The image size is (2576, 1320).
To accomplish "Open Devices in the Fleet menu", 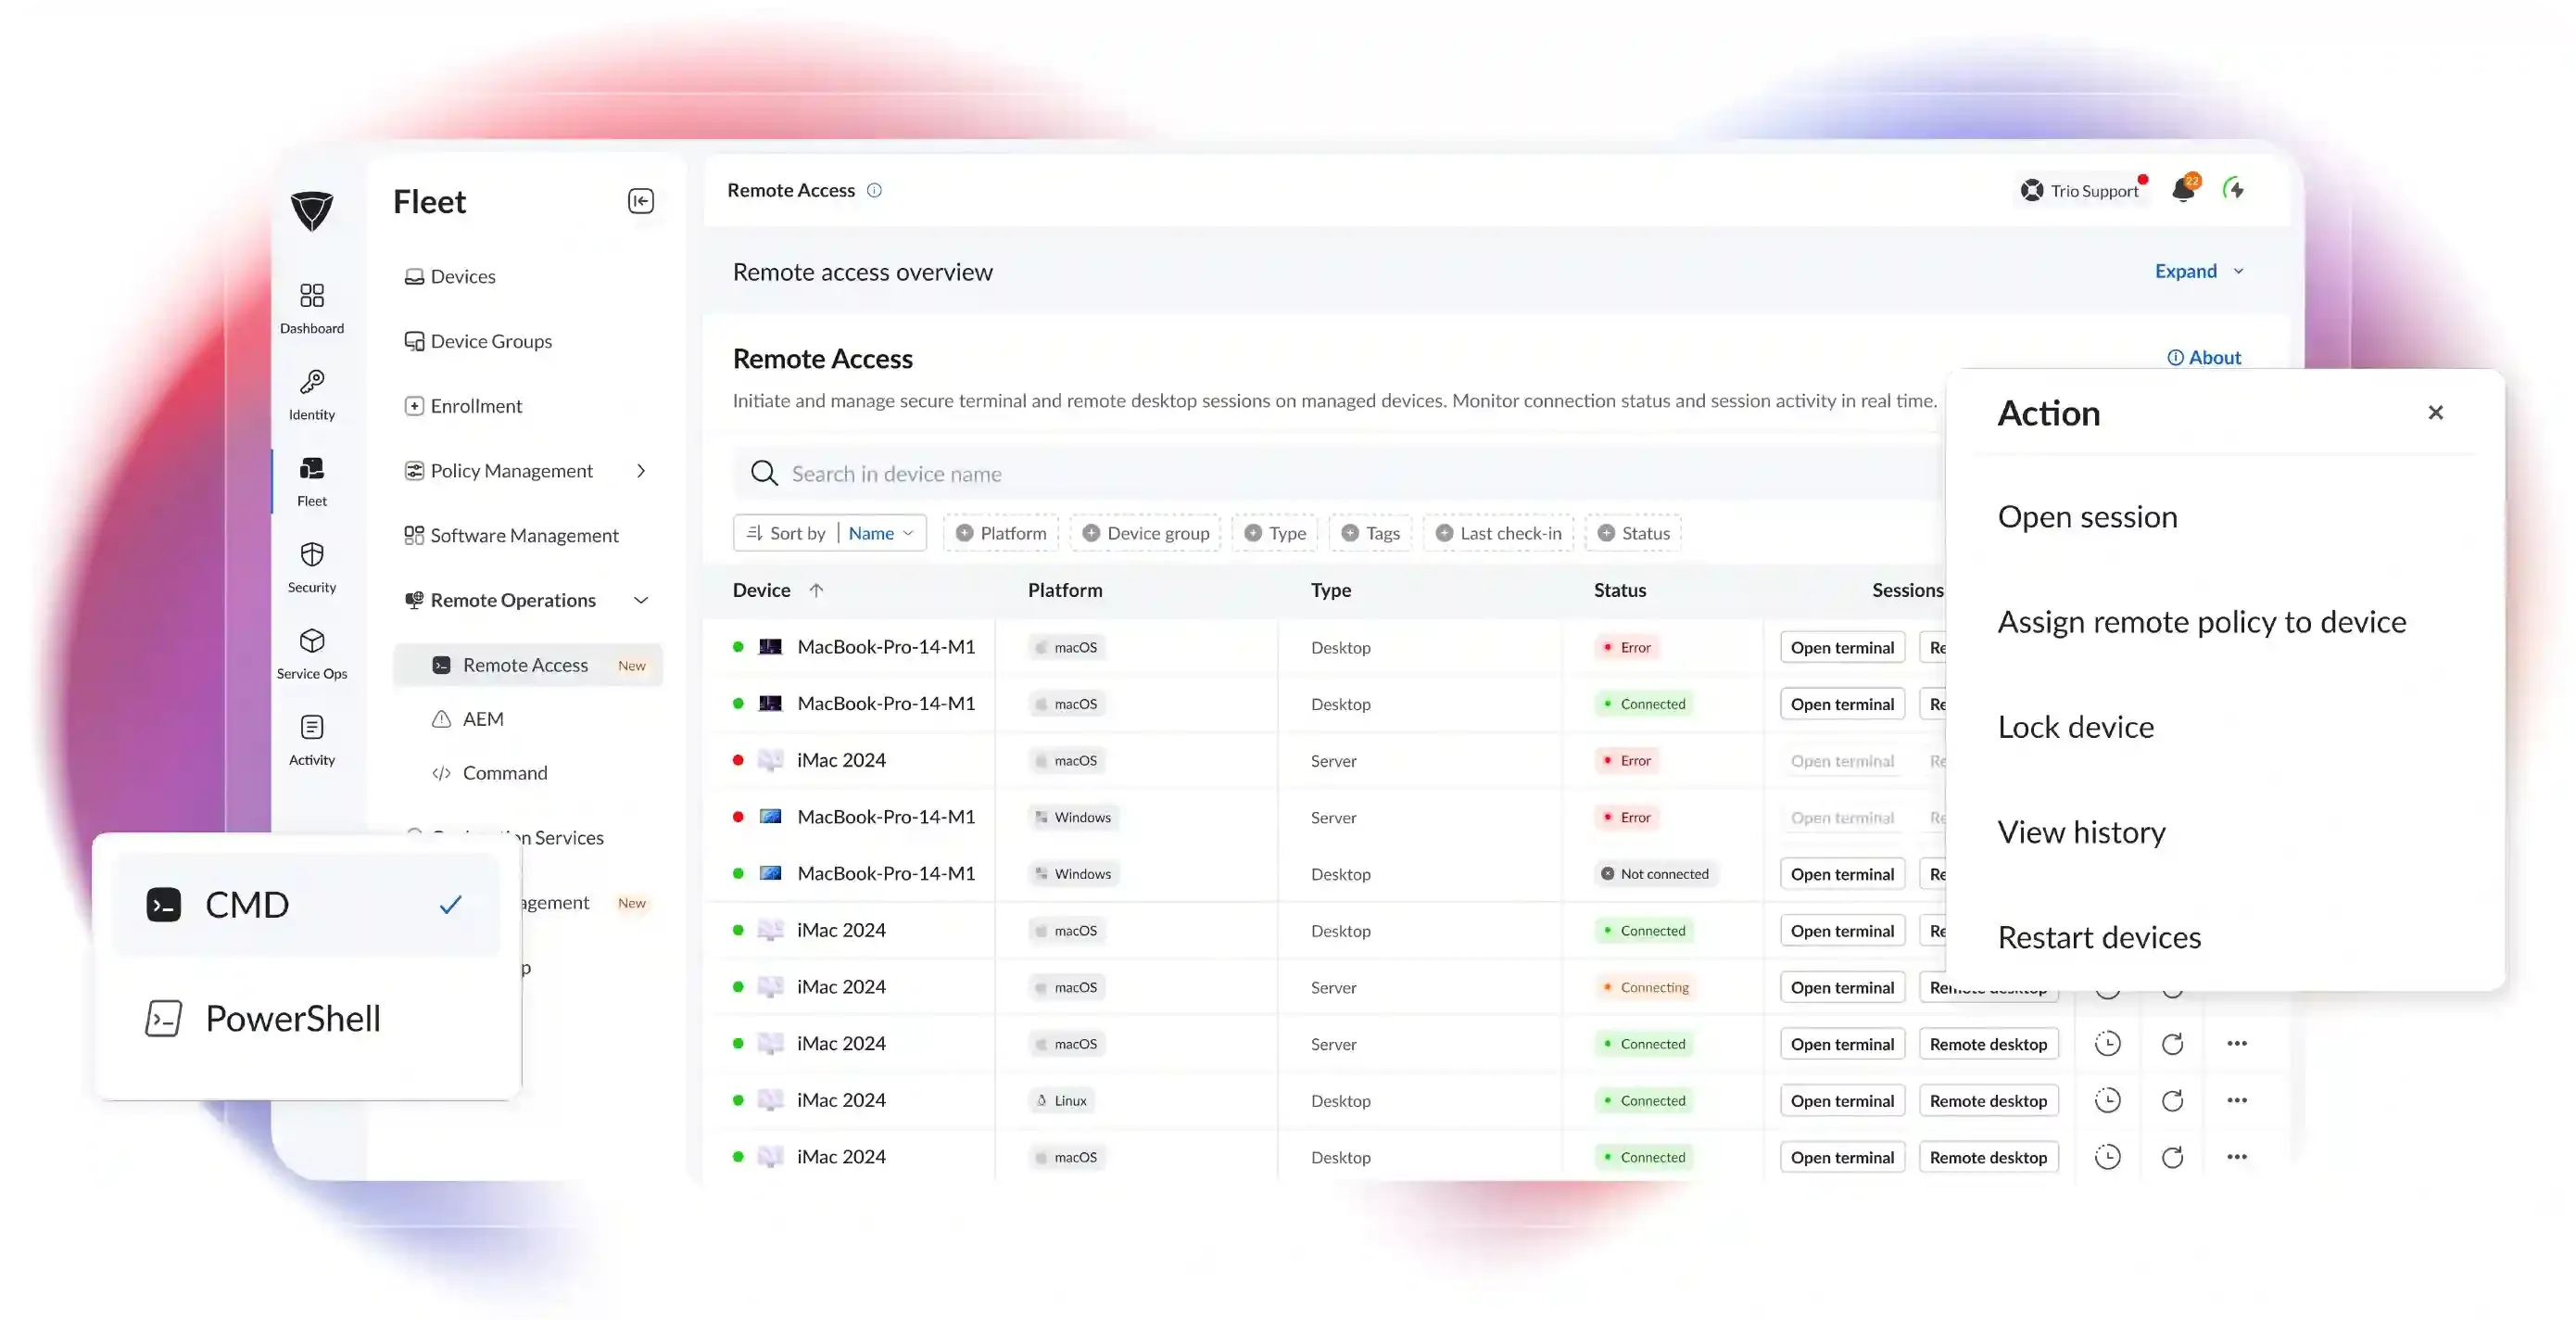I will (x=450, y=276).
